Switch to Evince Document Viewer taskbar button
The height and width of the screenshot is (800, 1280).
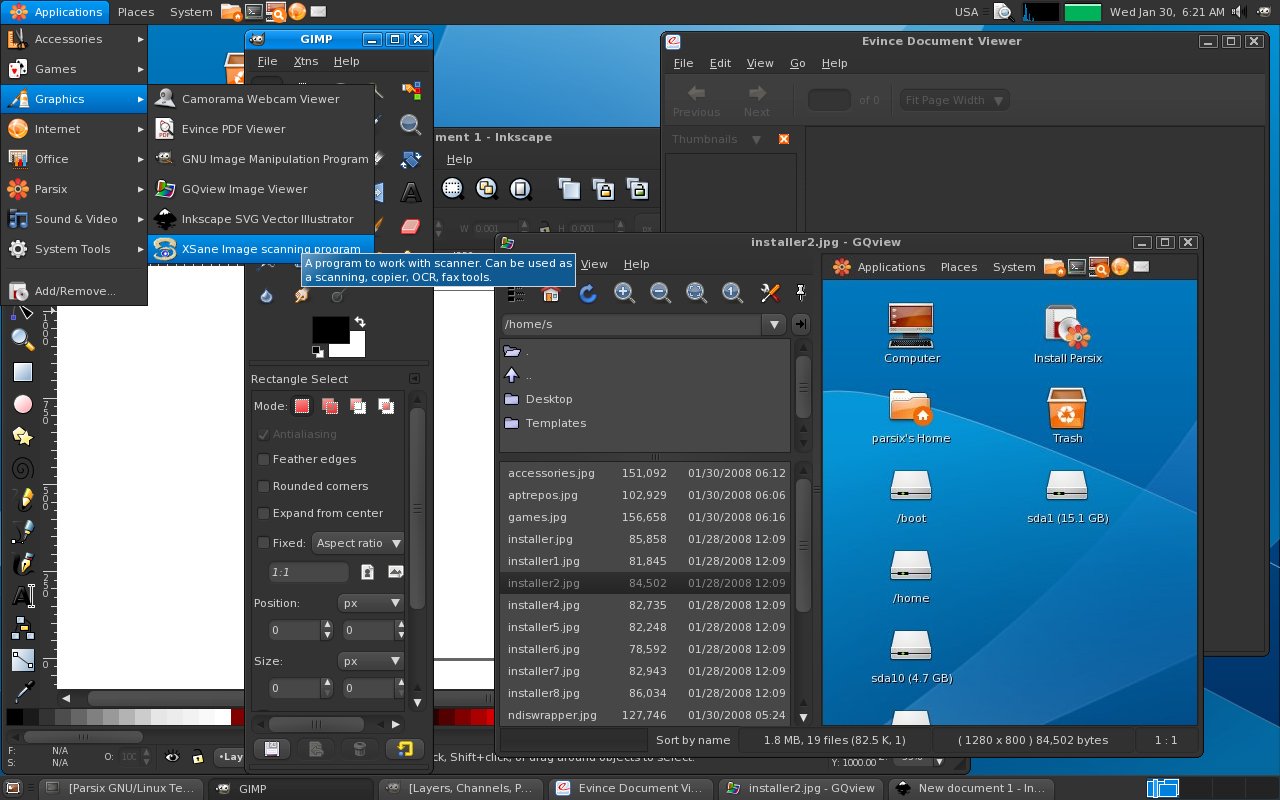(x=632, y=788)
